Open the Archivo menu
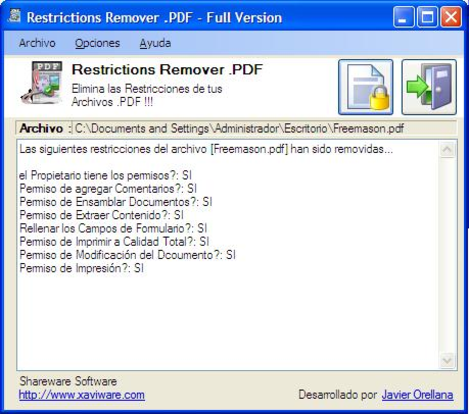This screenshot has height=414, width=469. click(x=37, y=43)
